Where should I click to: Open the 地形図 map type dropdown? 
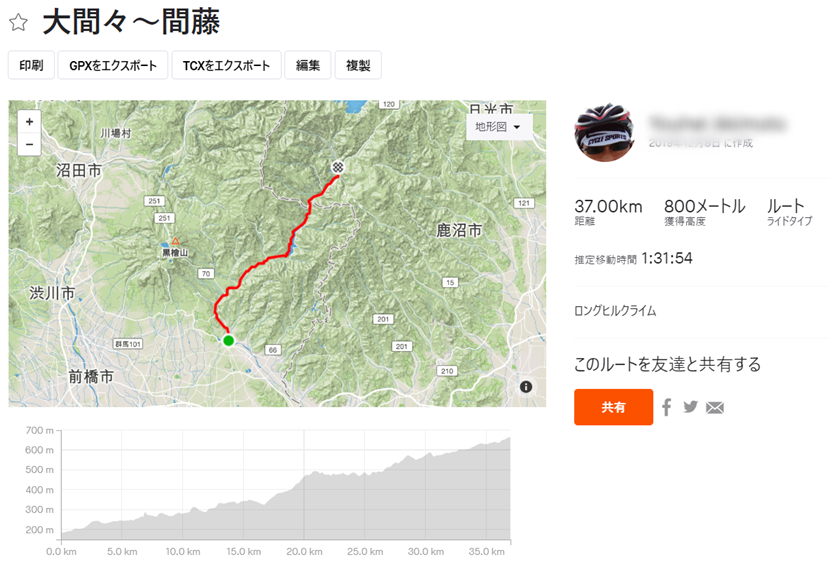498,127
